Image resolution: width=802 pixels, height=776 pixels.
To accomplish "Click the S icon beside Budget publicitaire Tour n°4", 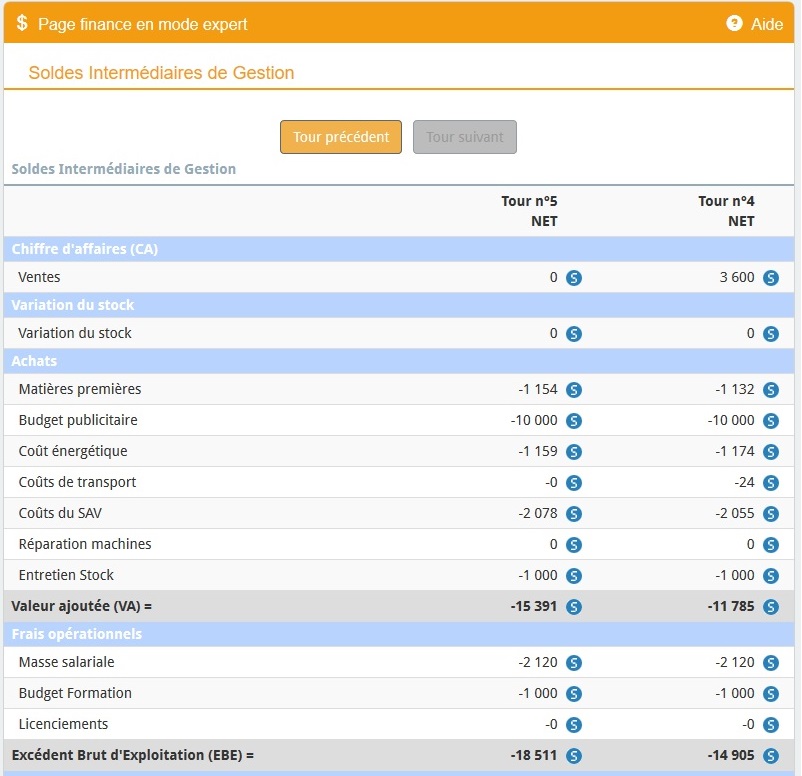I will 770,420.
